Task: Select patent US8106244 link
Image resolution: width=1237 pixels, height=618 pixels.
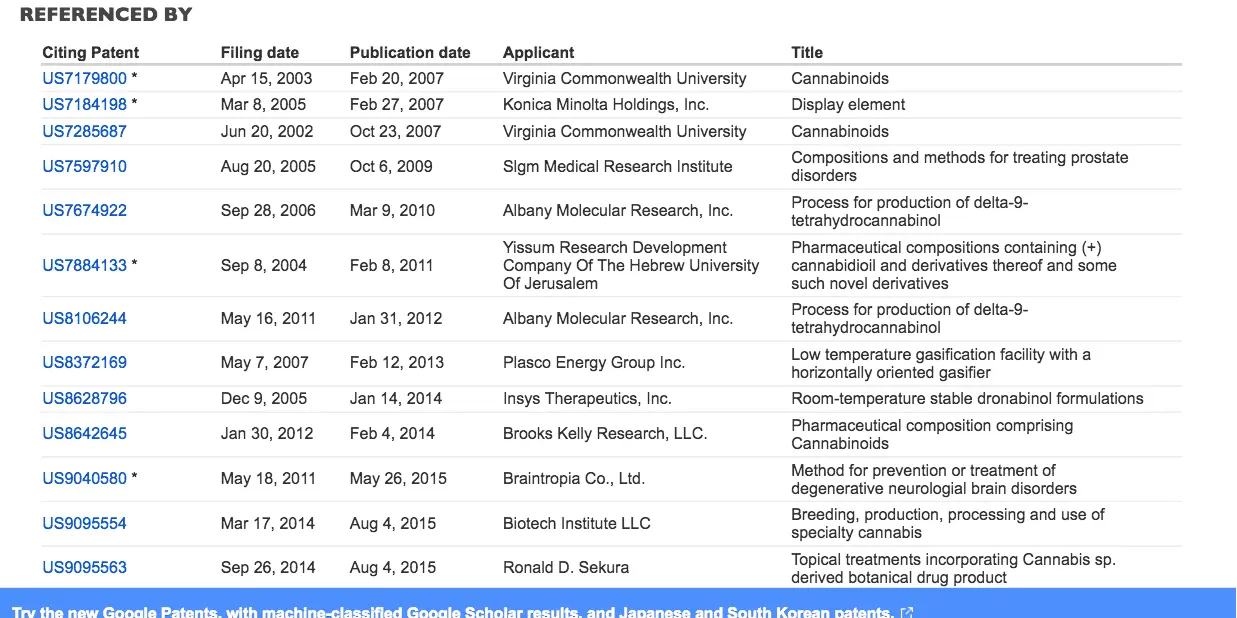Action: (x=84, y=318)
